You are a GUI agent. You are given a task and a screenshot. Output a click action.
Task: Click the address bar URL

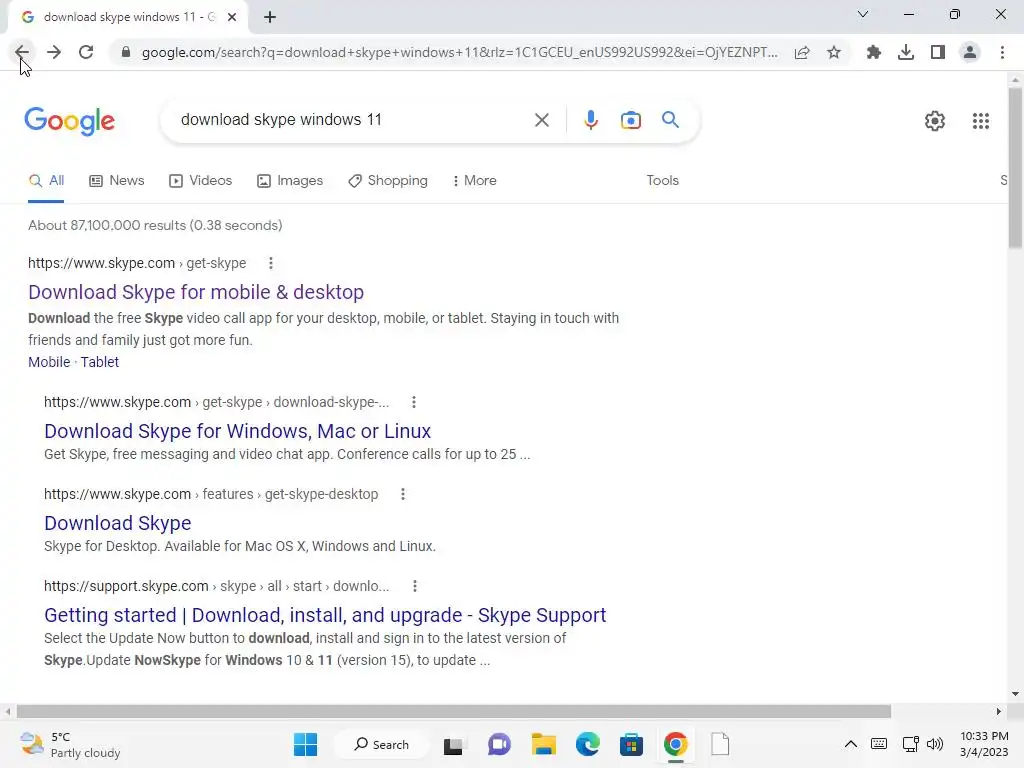coord(460,52)
